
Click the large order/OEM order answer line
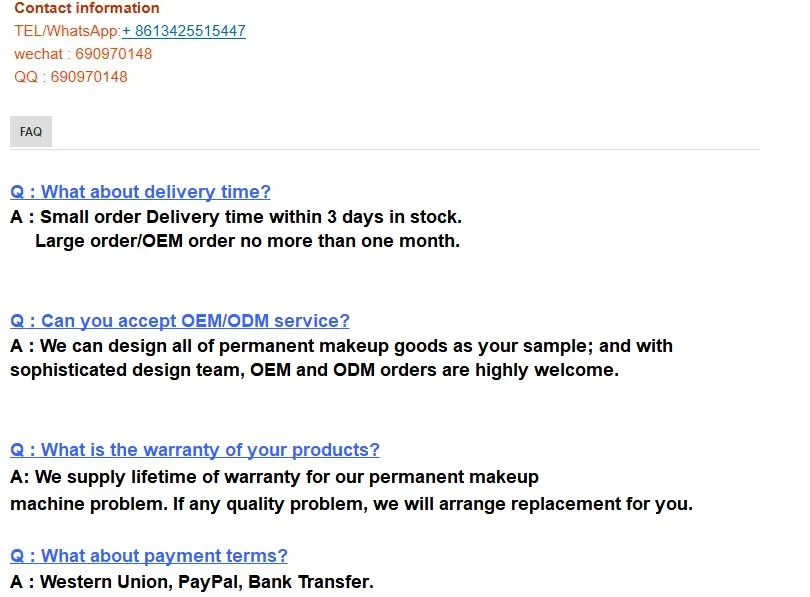pos(247,241)
